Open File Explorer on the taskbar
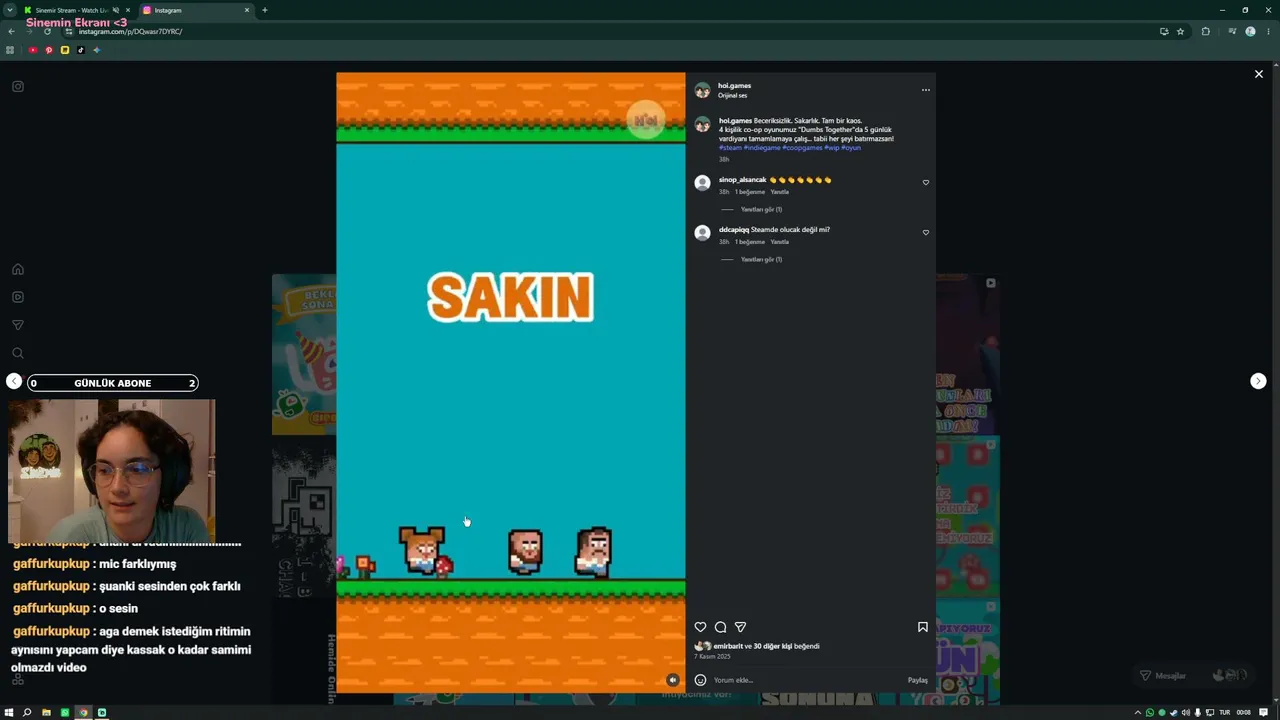 [x=46, y=712]
